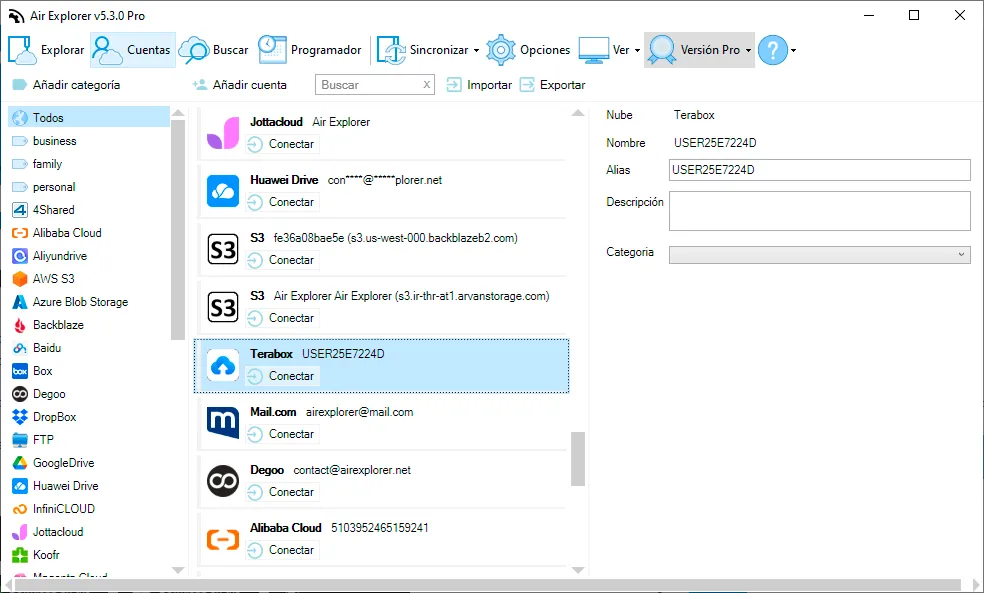Image resolution: width=984 pixels, height=593 pixels.
Task: Click Conectar for the Alibaba Cloud account
Action: 282,550
